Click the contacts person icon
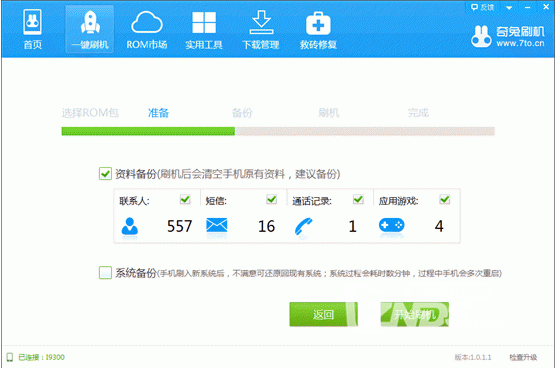Screen dimensions: 555x368 pyautogui.click(x=130, y=226)
